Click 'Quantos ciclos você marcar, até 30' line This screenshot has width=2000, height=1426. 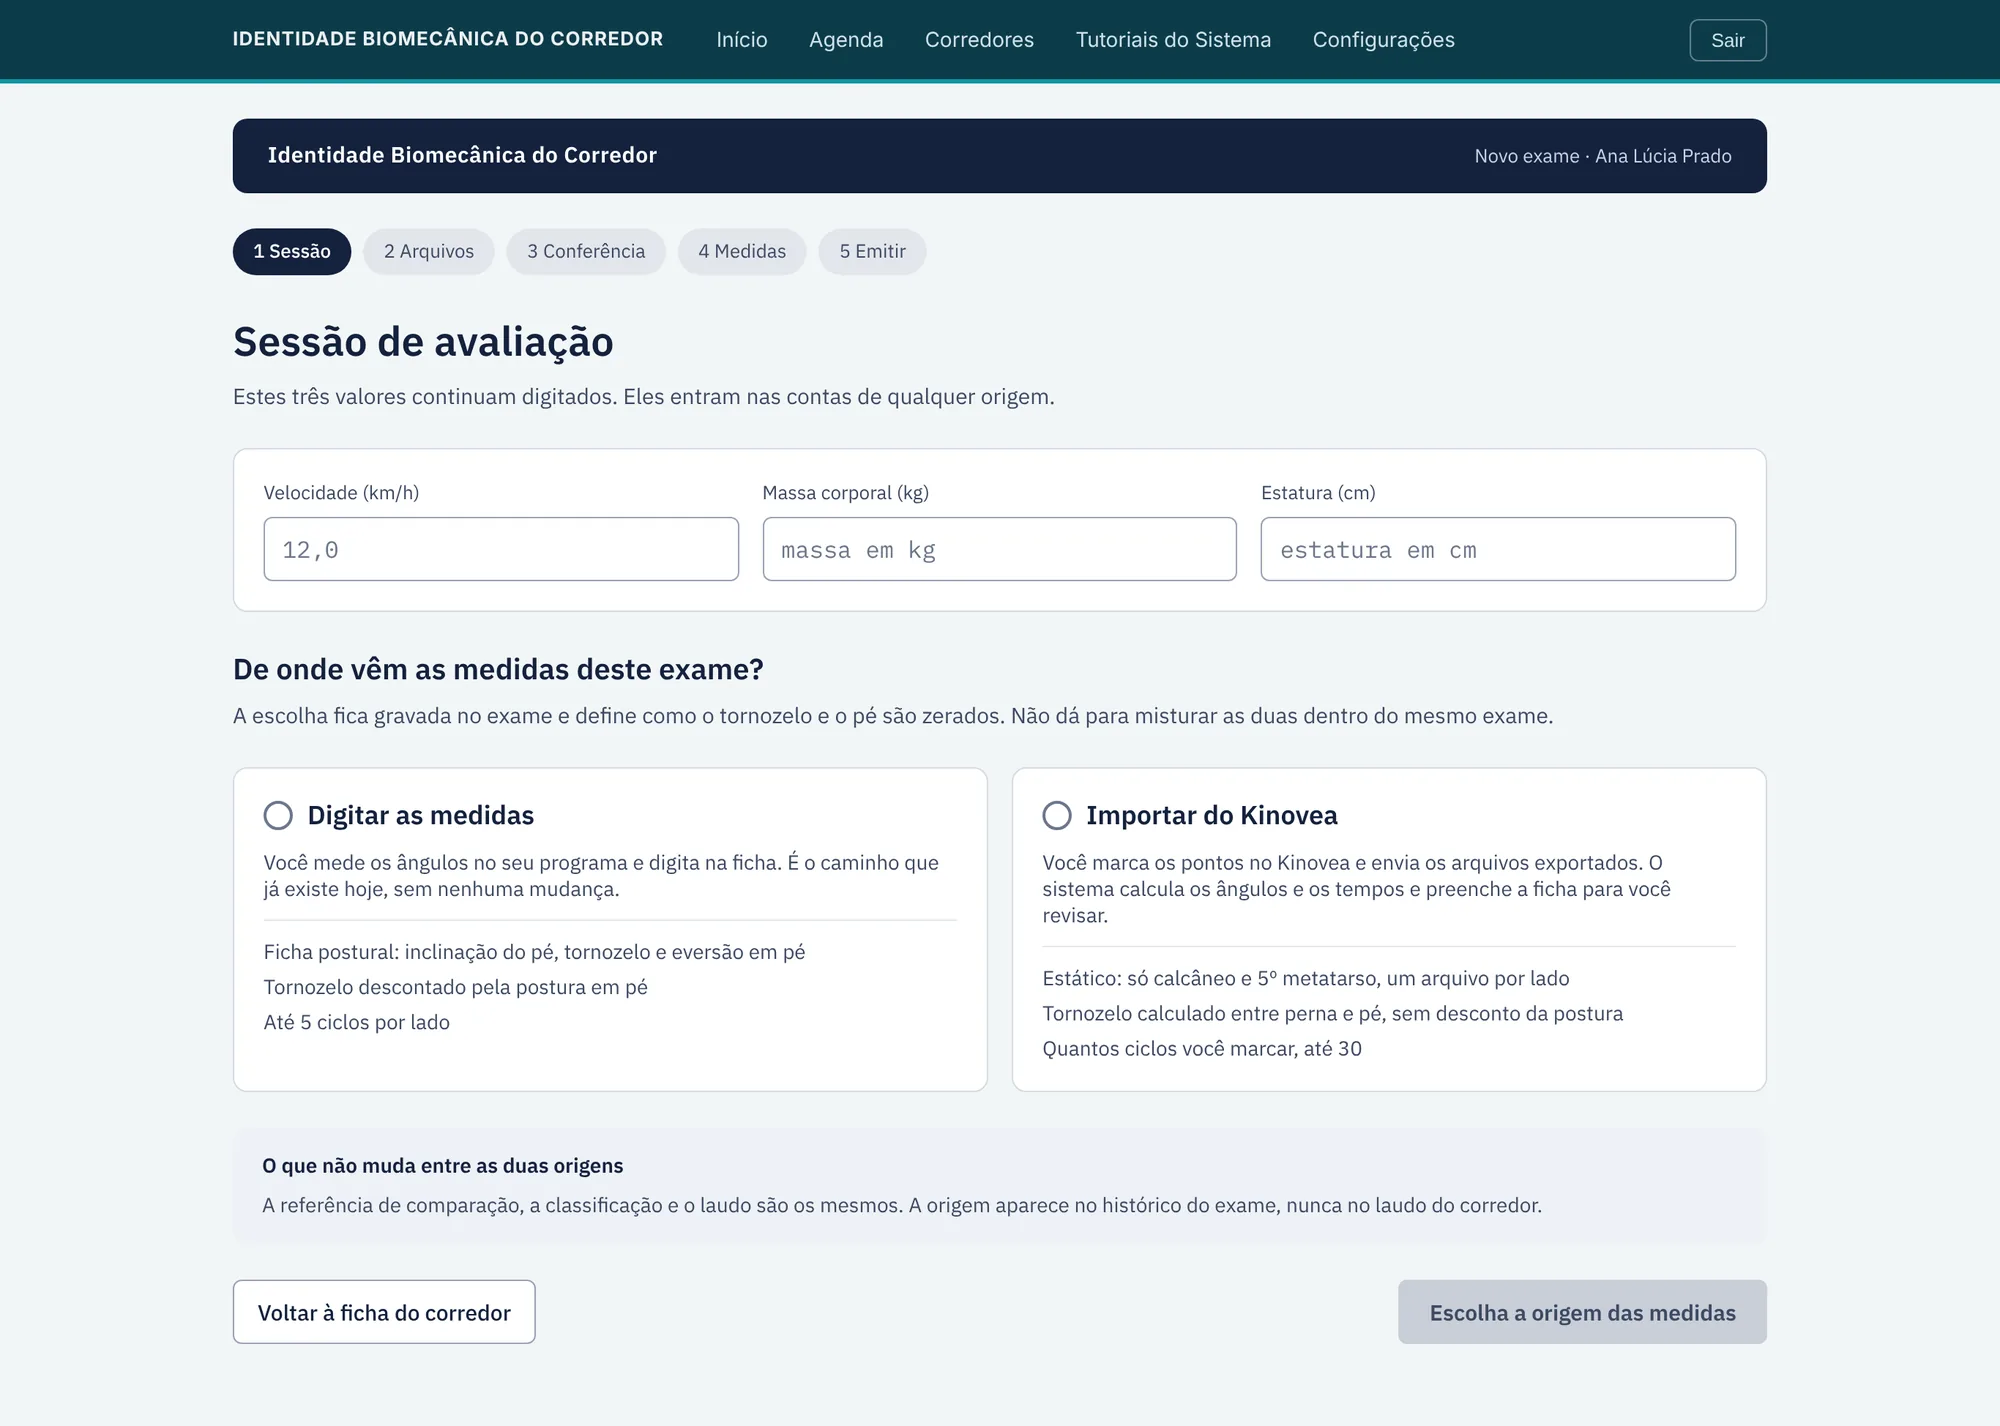click(1202, 1048)
